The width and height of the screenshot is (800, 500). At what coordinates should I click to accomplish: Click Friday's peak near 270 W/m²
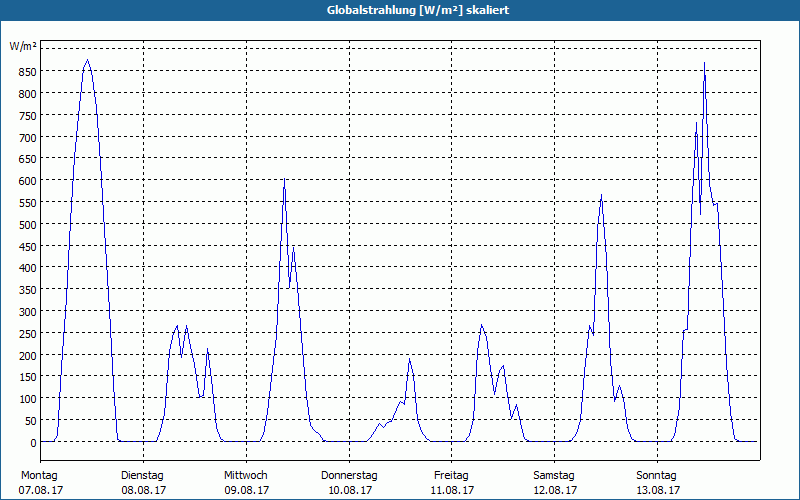coord(481,325)
